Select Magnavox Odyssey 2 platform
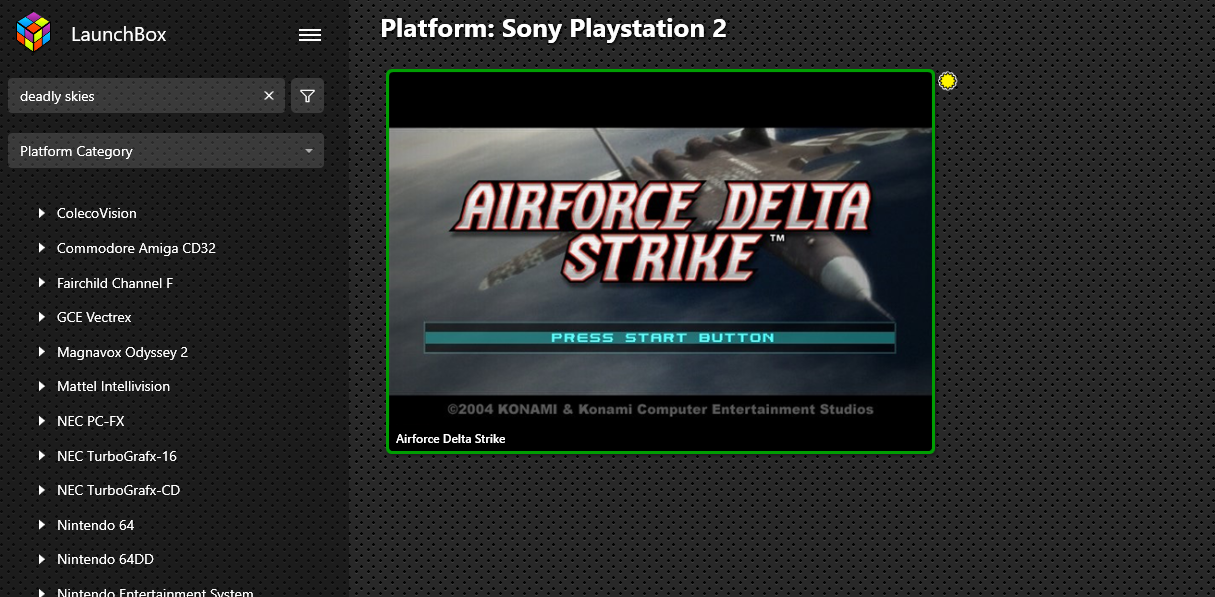The height and width of the screenshot is (597, 1215). click(122, 352)
